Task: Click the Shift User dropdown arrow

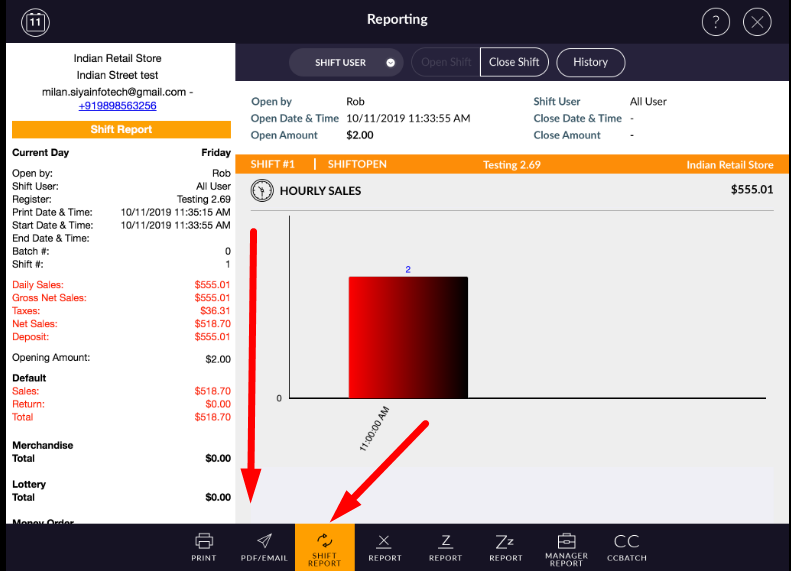Action: (x=390, y=62)
